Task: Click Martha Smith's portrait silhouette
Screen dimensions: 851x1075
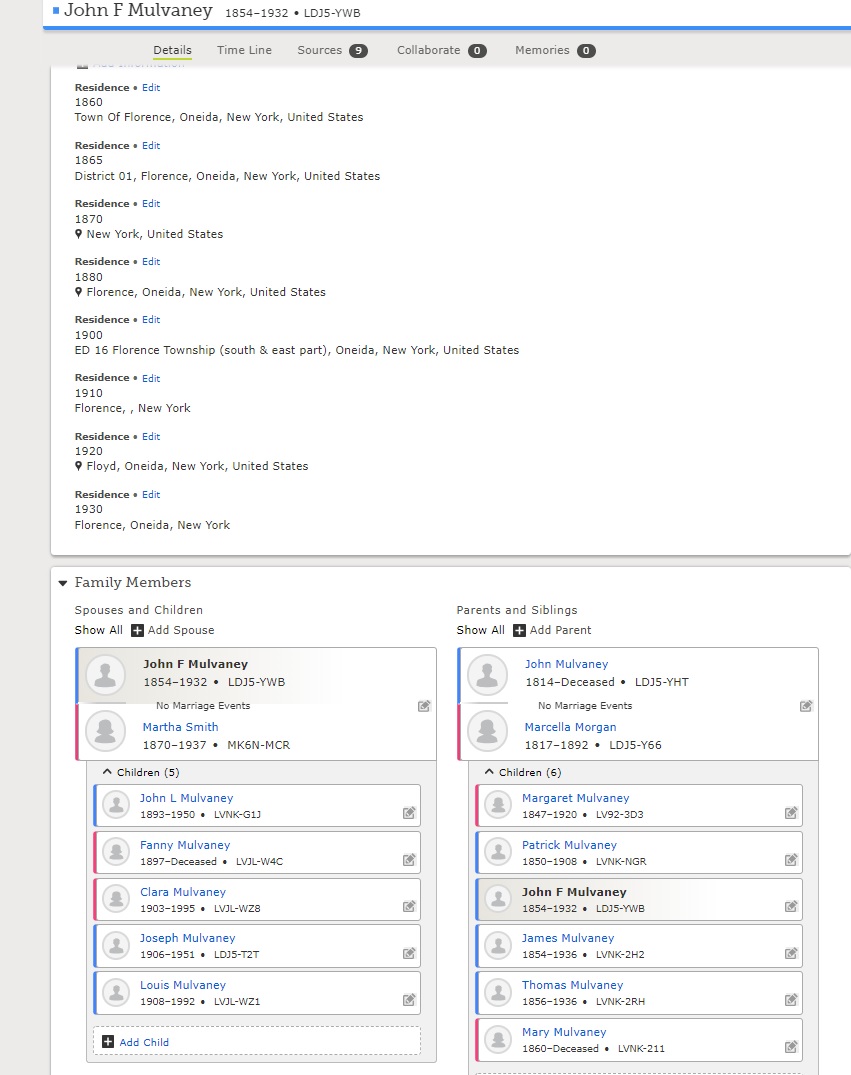Action: pyautogui.click(x=106, y=732)
